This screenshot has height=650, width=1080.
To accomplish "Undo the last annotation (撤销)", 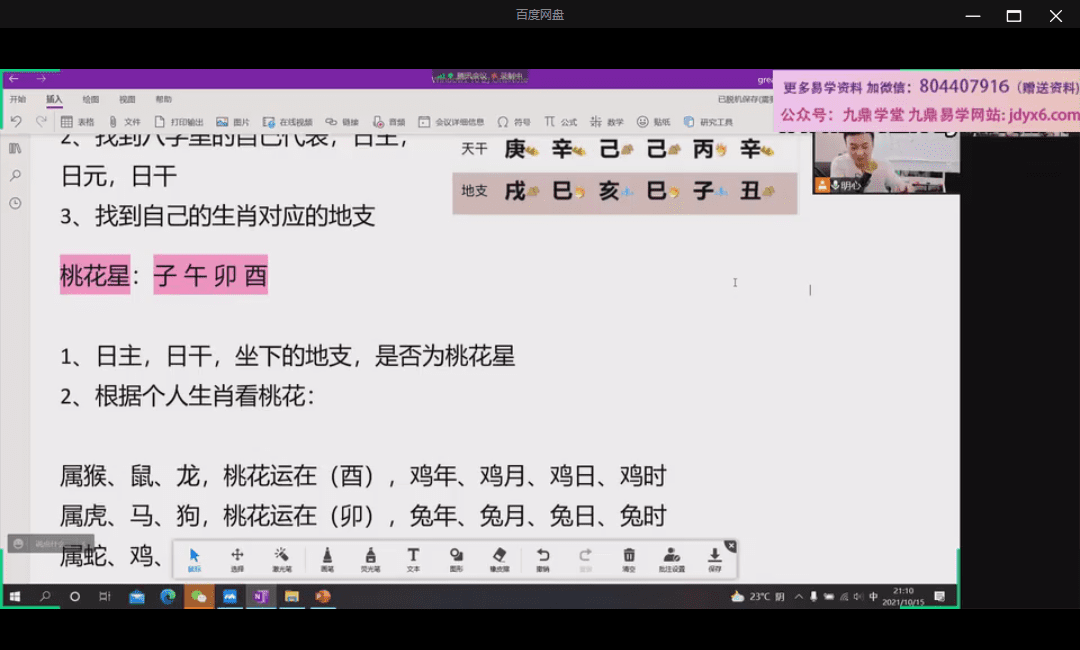I will [x=543, y=558].
